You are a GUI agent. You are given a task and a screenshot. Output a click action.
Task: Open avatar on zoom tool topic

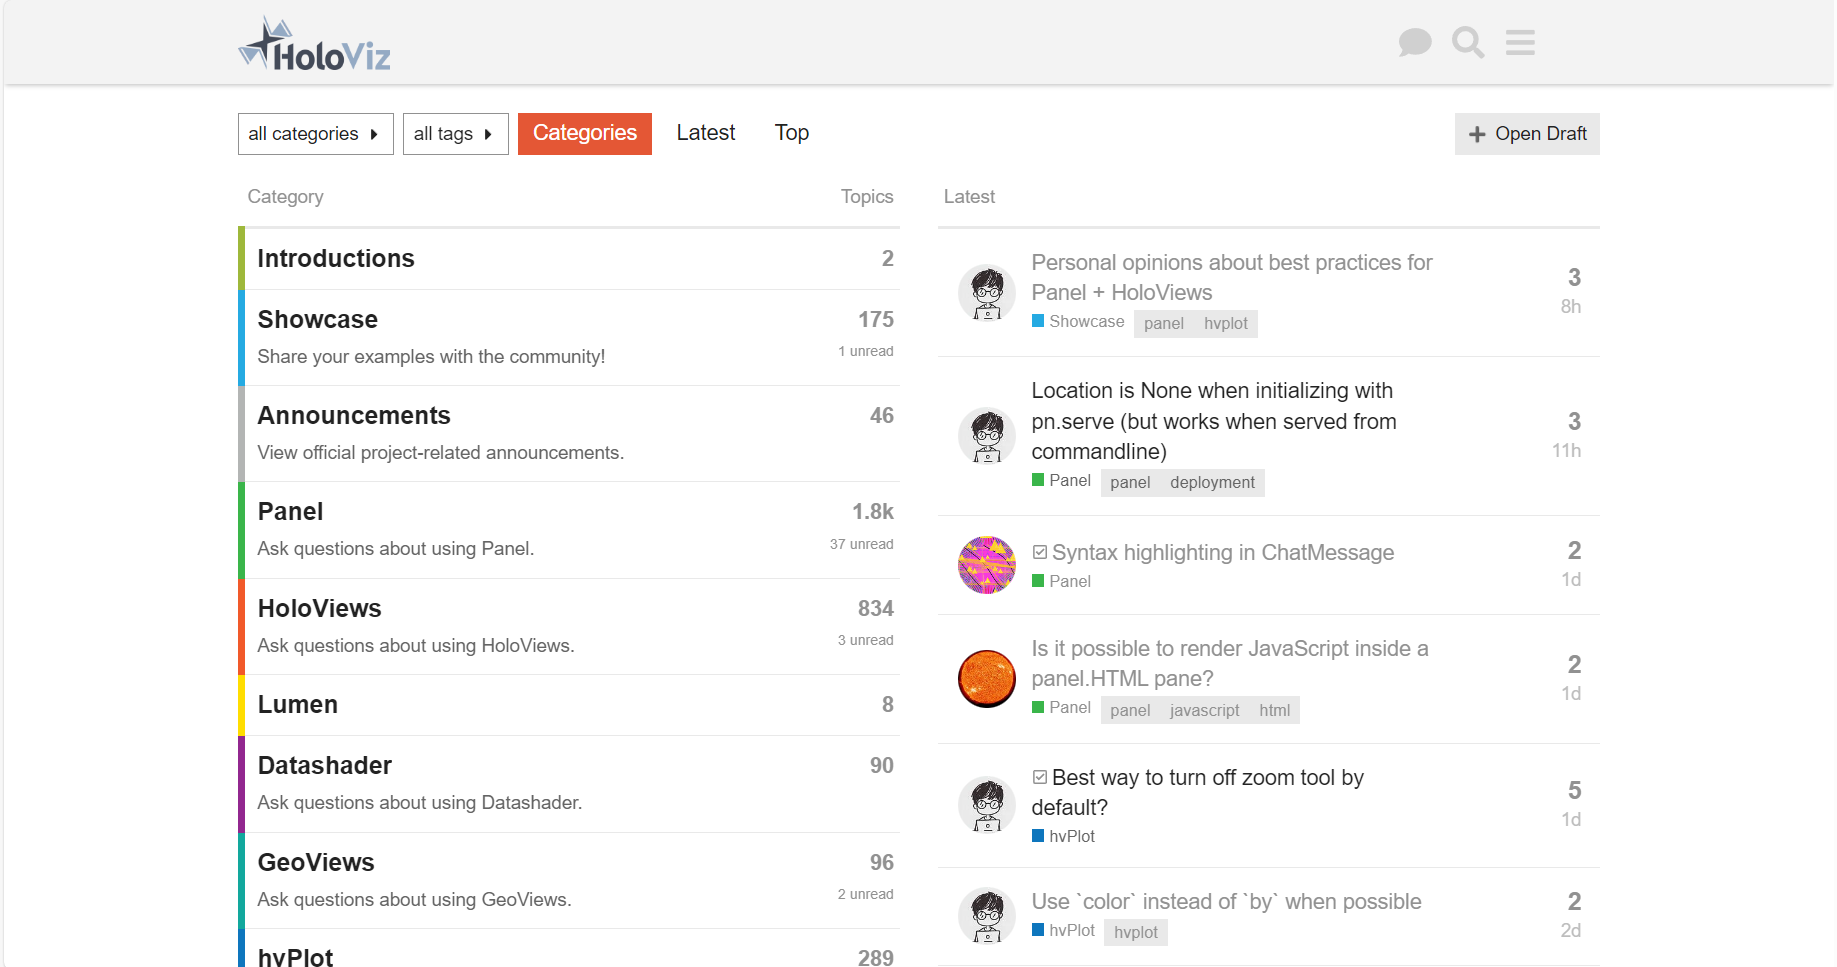pyautogui.click(x=987, y=805)
